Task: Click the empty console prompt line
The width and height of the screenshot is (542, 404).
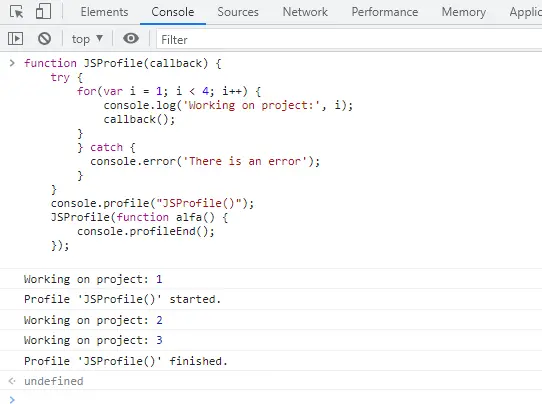Action: tap(271, 399)
